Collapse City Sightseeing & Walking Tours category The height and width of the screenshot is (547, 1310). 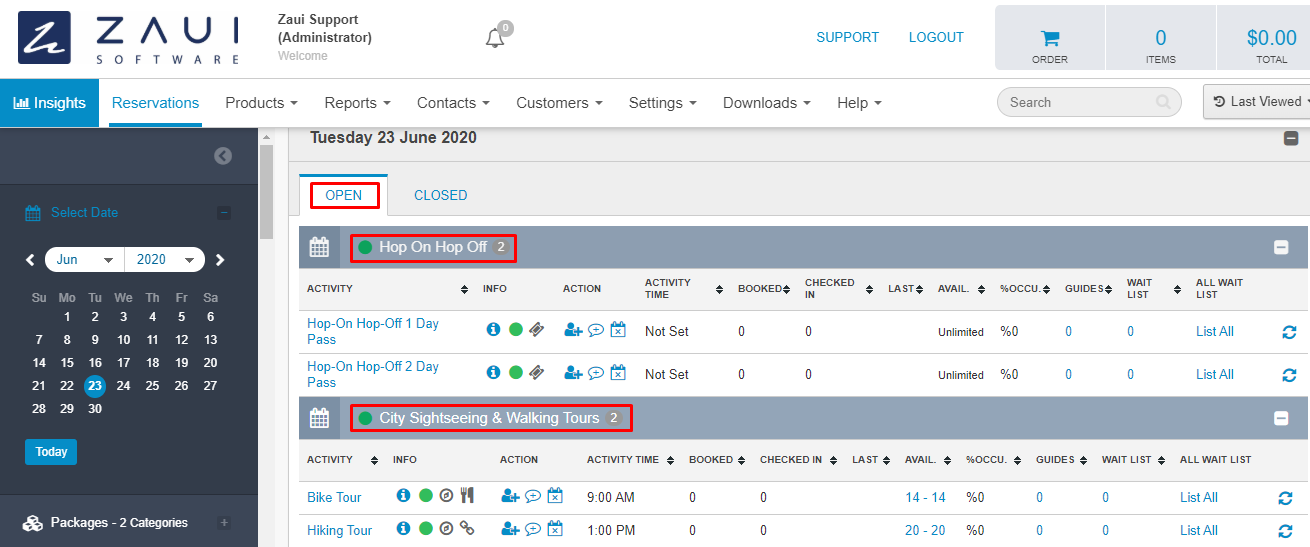(1281, 418)
